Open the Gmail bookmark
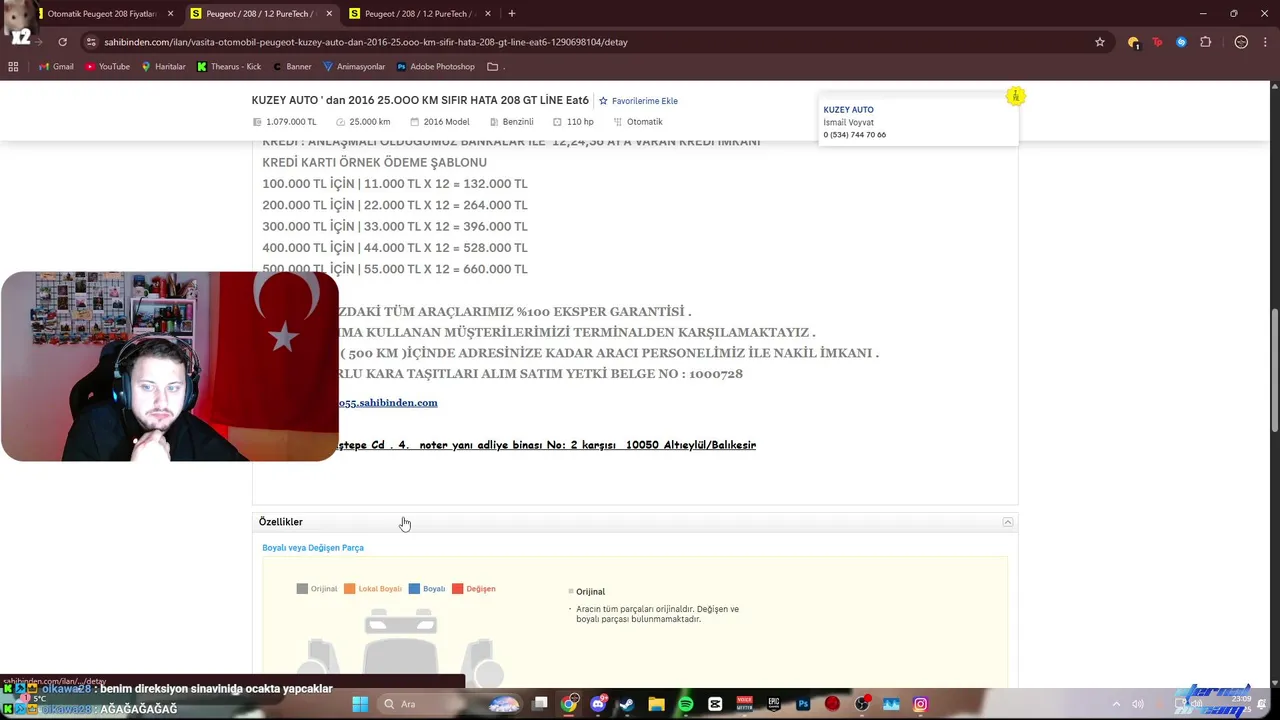The height and width of the screenshot is (720, 1280). pos(56,67)
